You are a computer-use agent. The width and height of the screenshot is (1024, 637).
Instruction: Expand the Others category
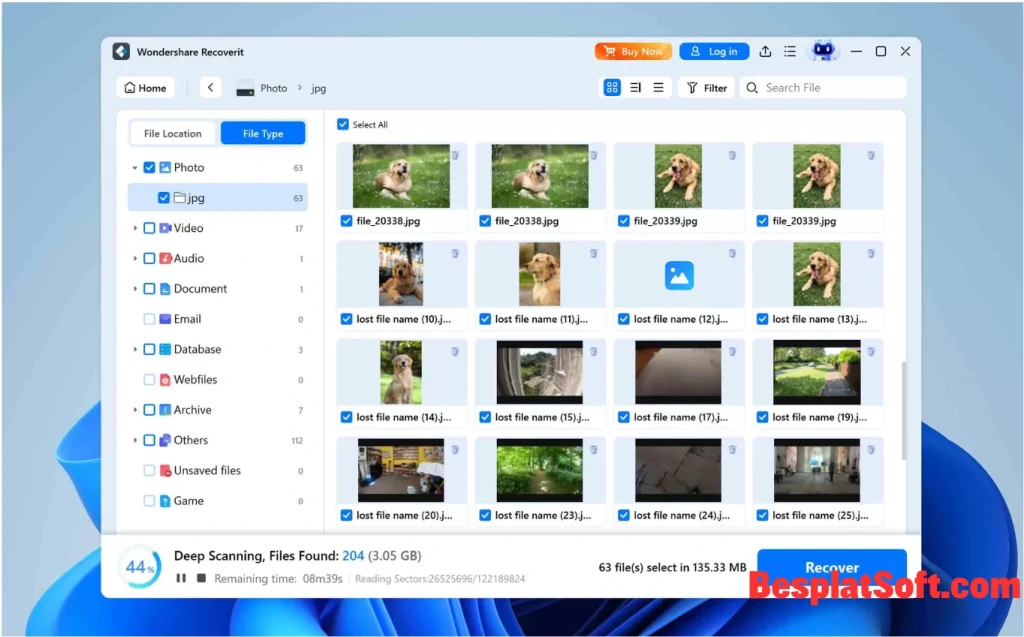point(135,440)
